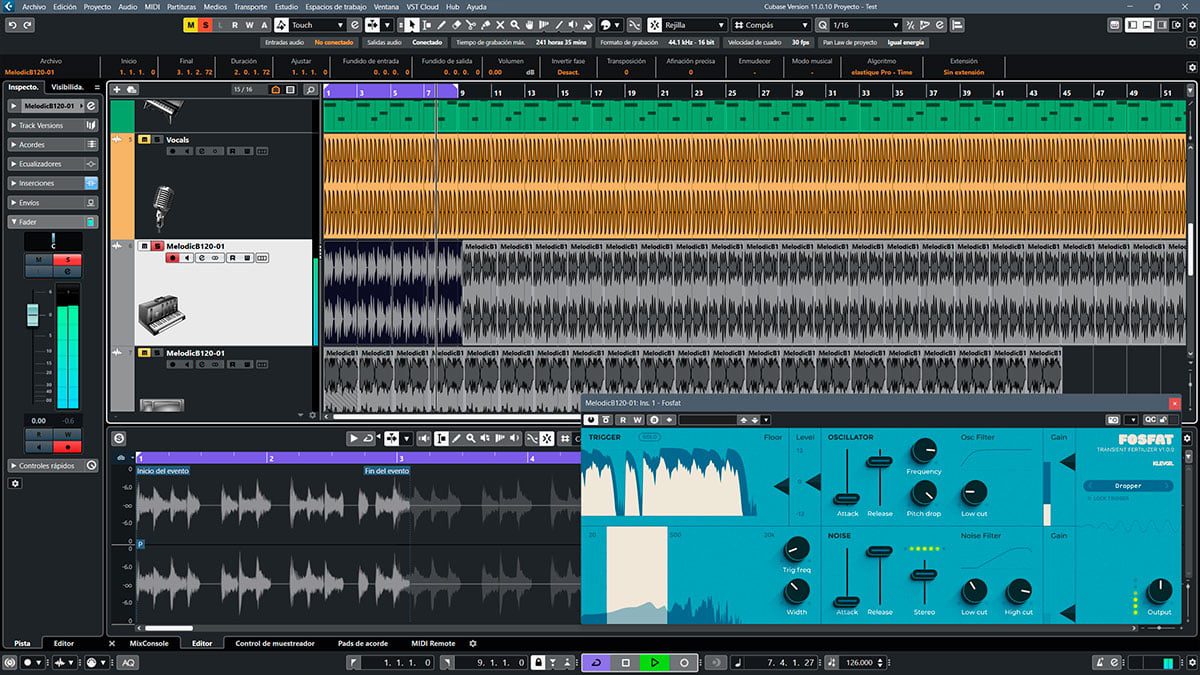
Task: Open the VST Cloud menu
Action: point(422,6)
